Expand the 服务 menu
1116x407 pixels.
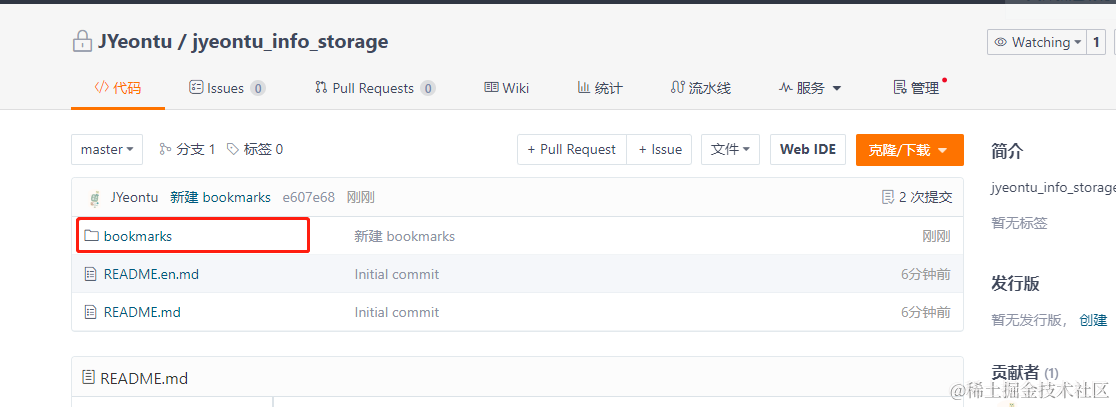810,88
